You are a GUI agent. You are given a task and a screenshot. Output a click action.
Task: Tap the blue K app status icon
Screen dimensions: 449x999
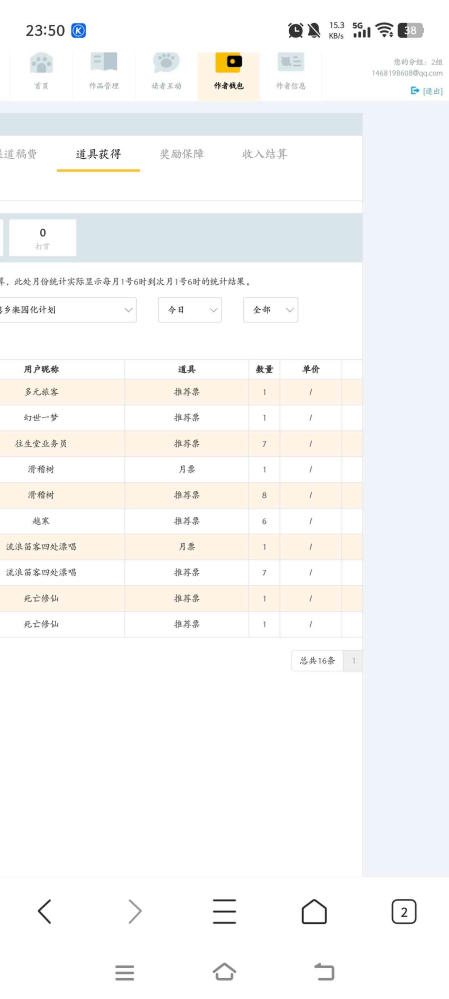point(78,30)
